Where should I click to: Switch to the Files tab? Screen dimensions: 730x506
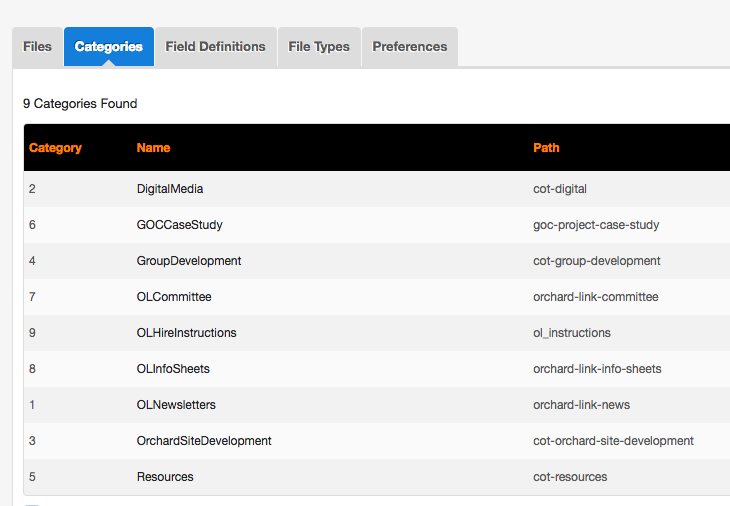(37, 47)
